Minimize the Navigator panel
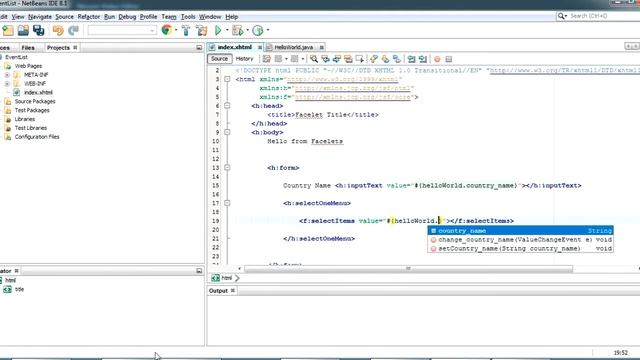Image resolution: width=640 pixels, height=360 pixels. point(199,271)
